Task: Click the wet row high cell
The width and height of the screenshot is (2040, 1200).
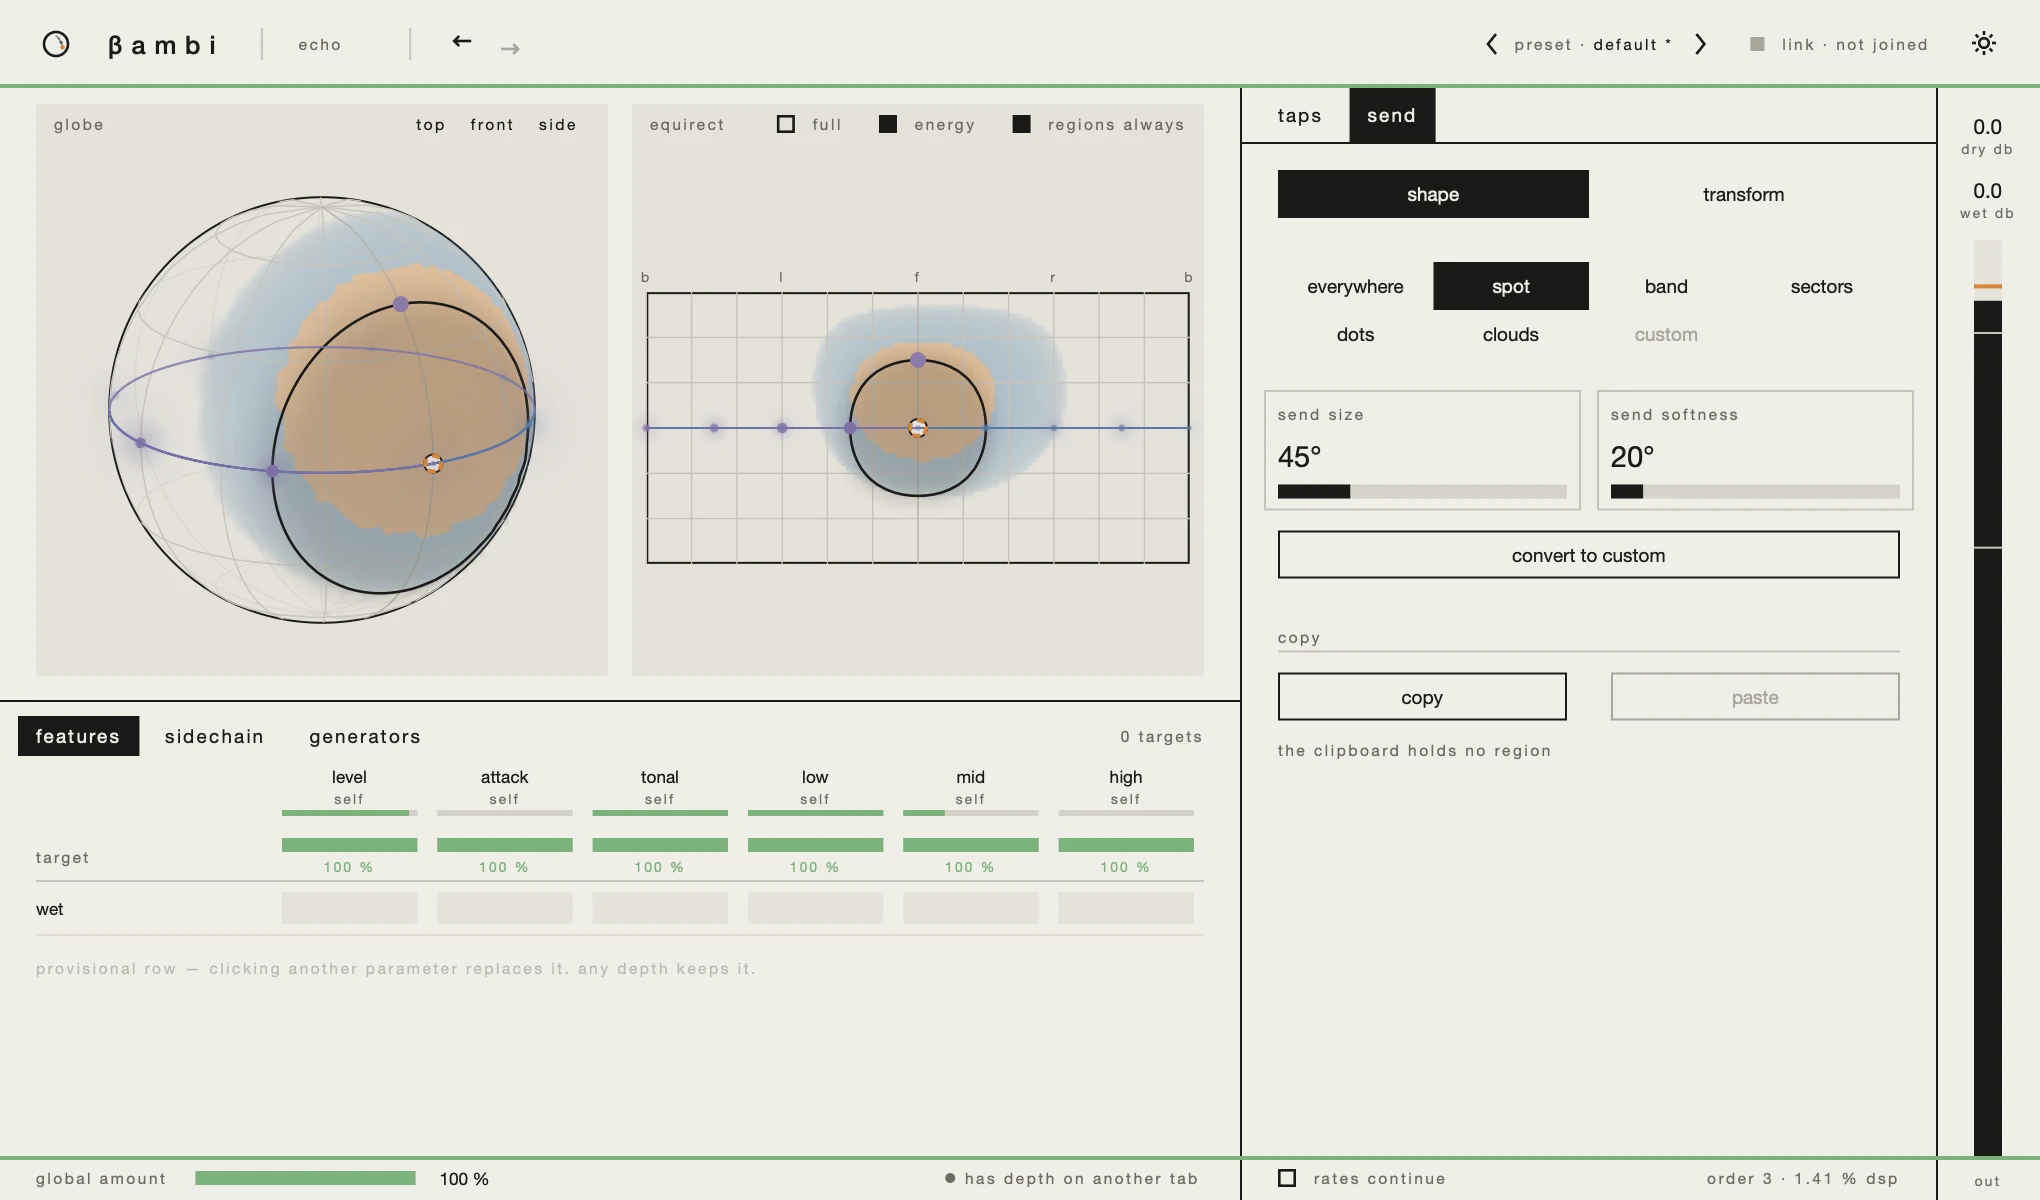Action: click(1126, 908)
